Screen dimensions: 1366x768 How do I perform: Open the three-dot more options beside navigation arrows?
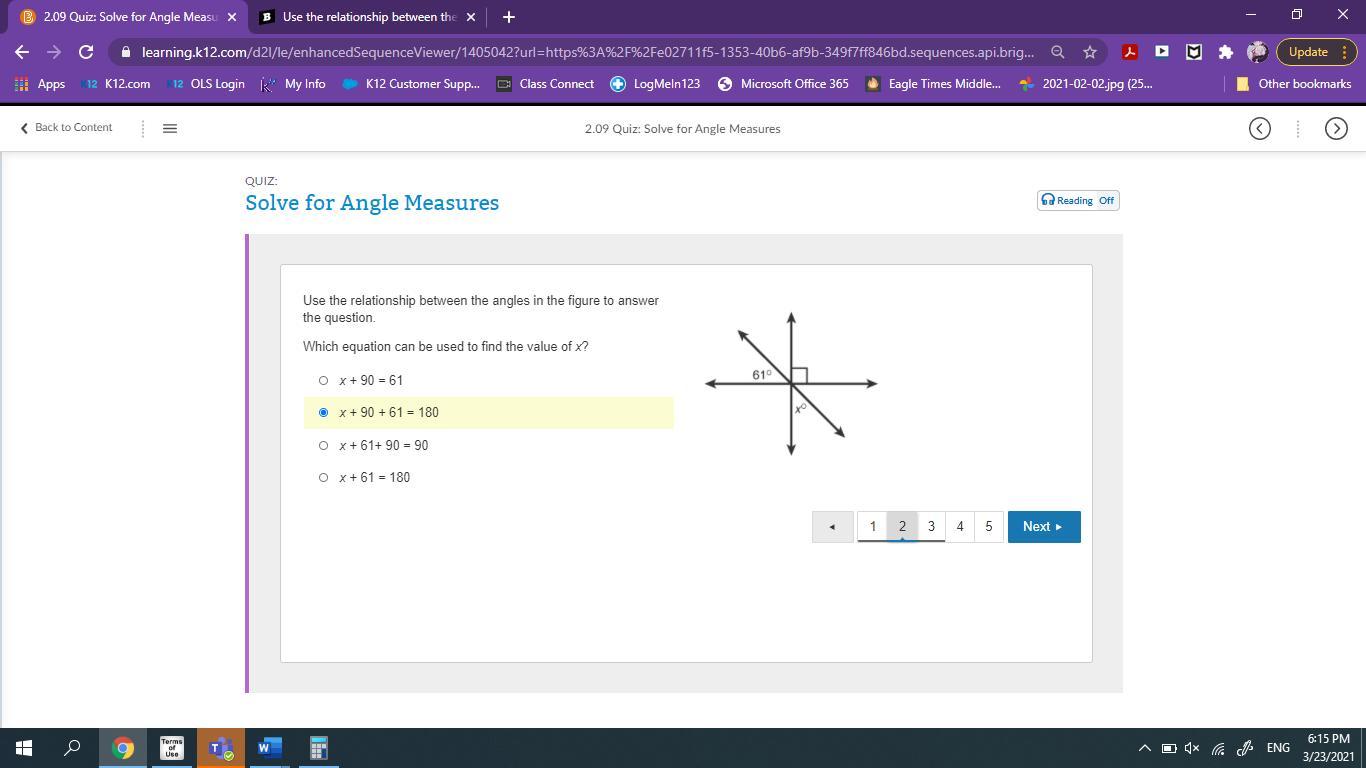click(x=1298, y=128)
